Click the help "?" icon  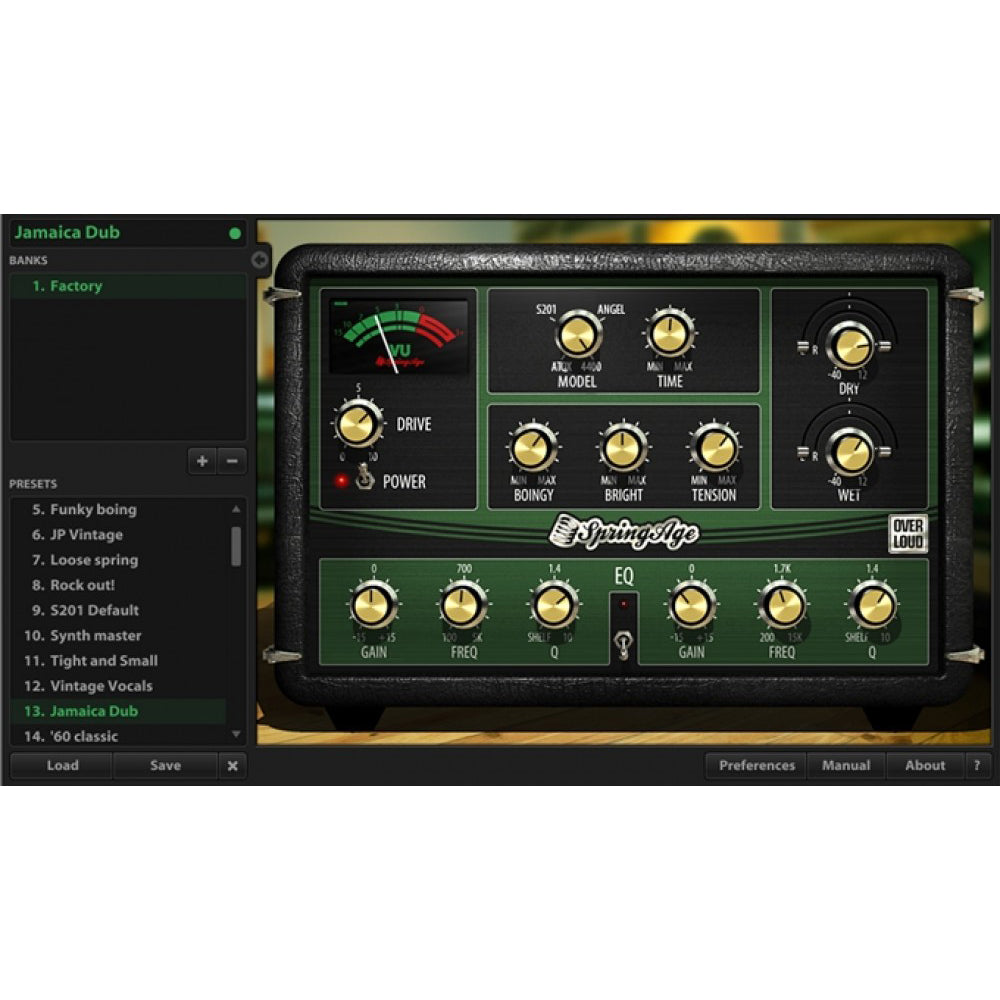click(x=977, y=765)
